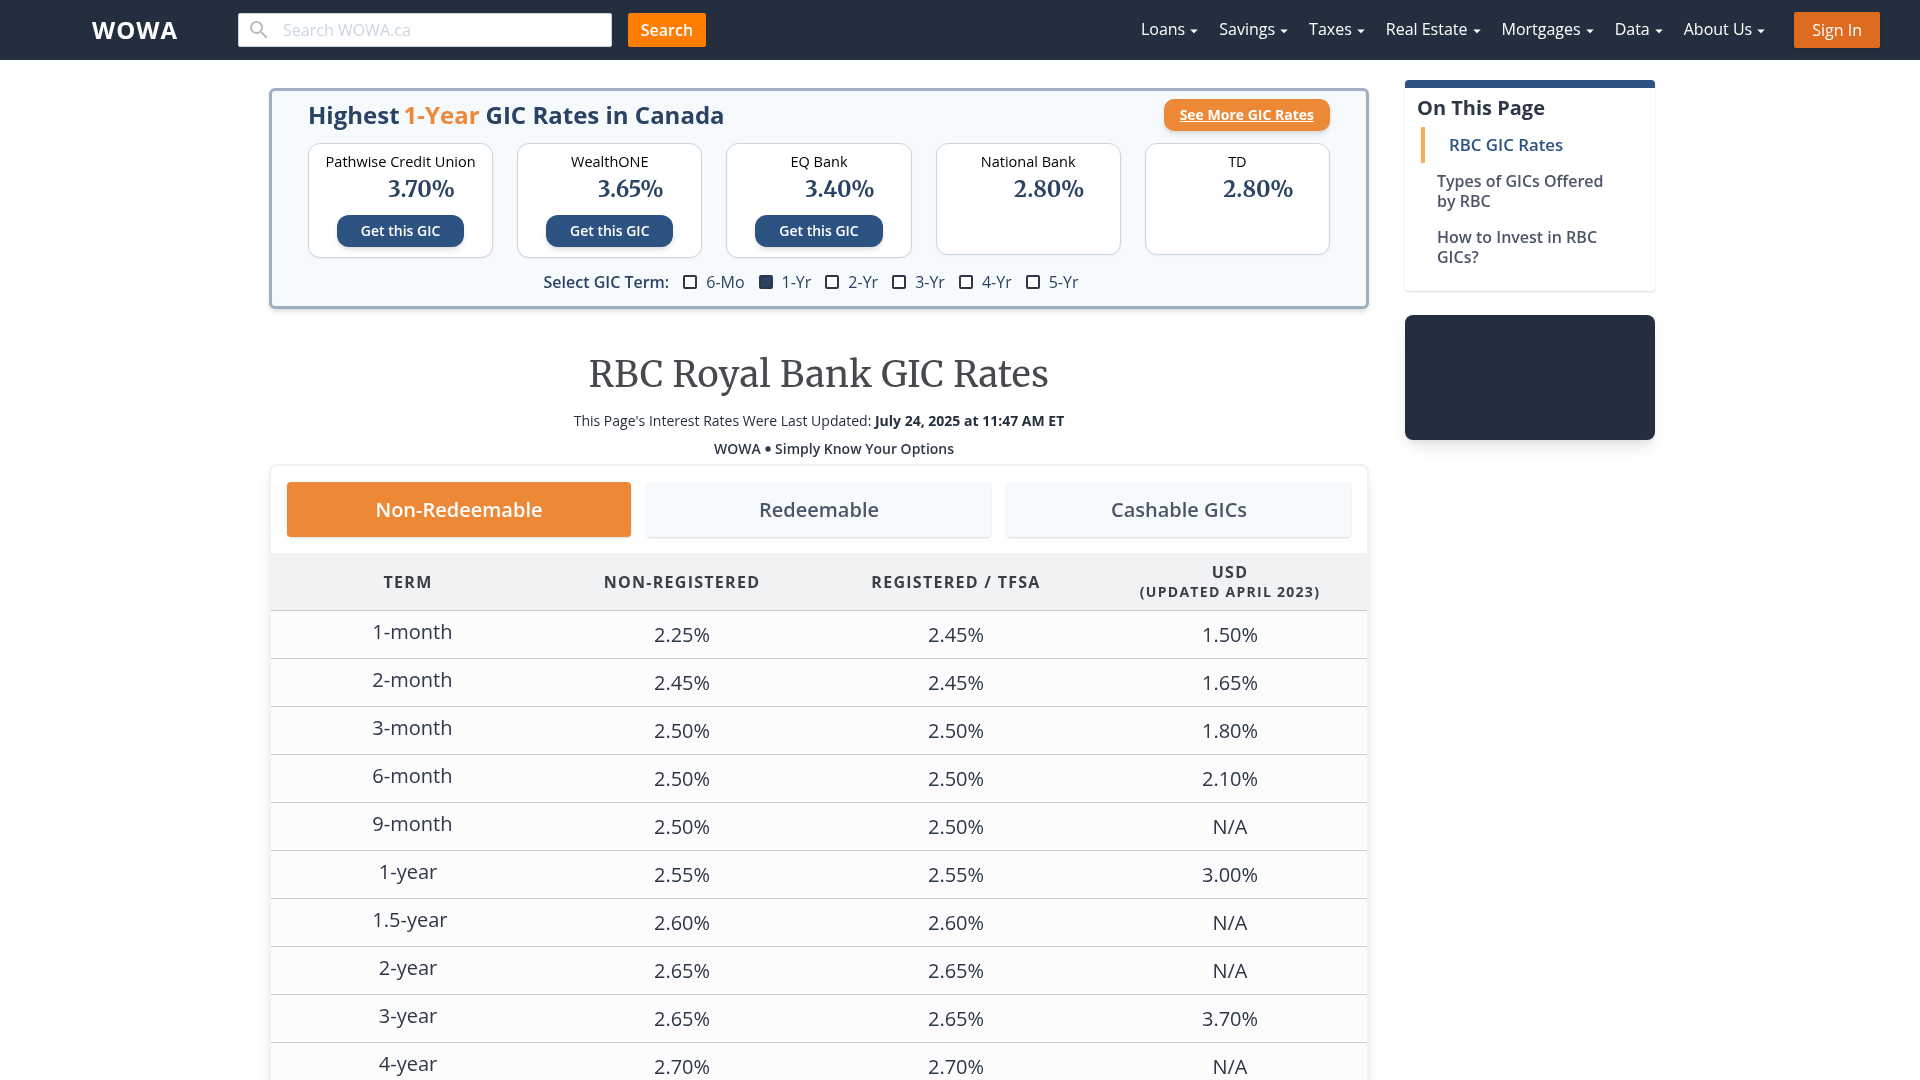The height and width of the screenshot is (1080, 1920).
Task: Click the Sign In button
Action: (x=1836, y=30)
